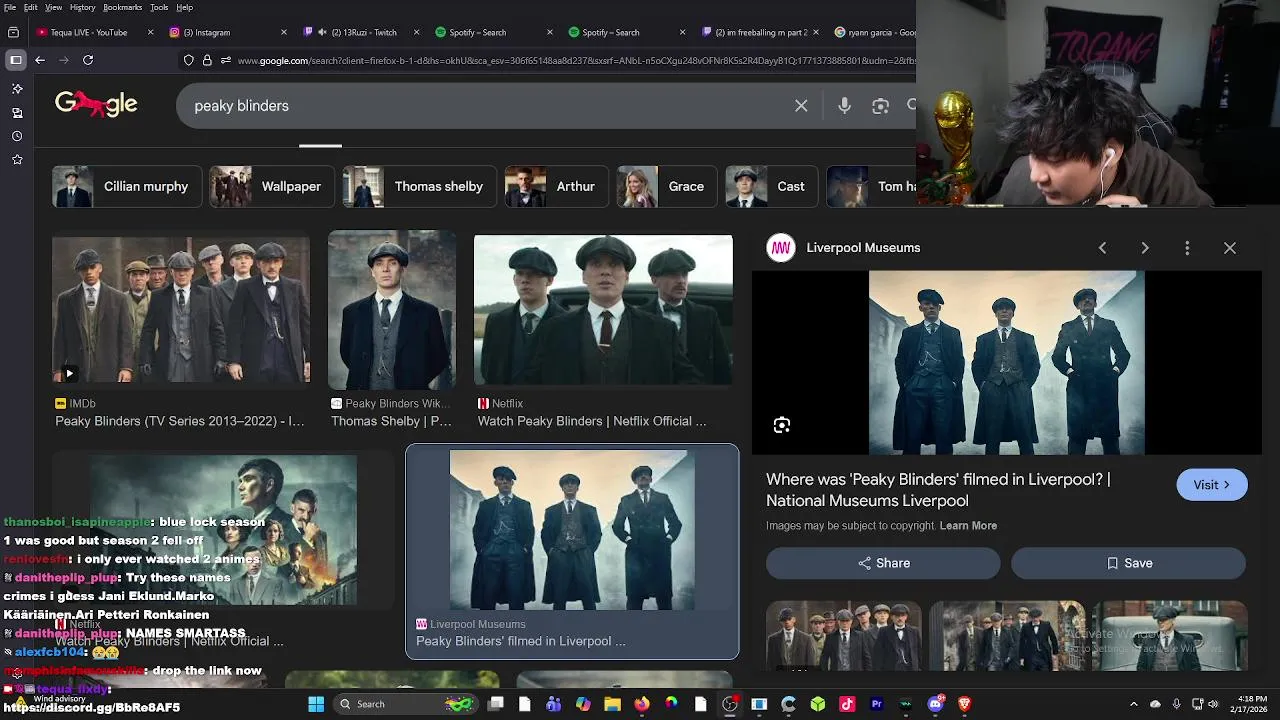This screenshot has height=720, width=1280.
Task: Share the previewed image
Action: pos(883,563)
